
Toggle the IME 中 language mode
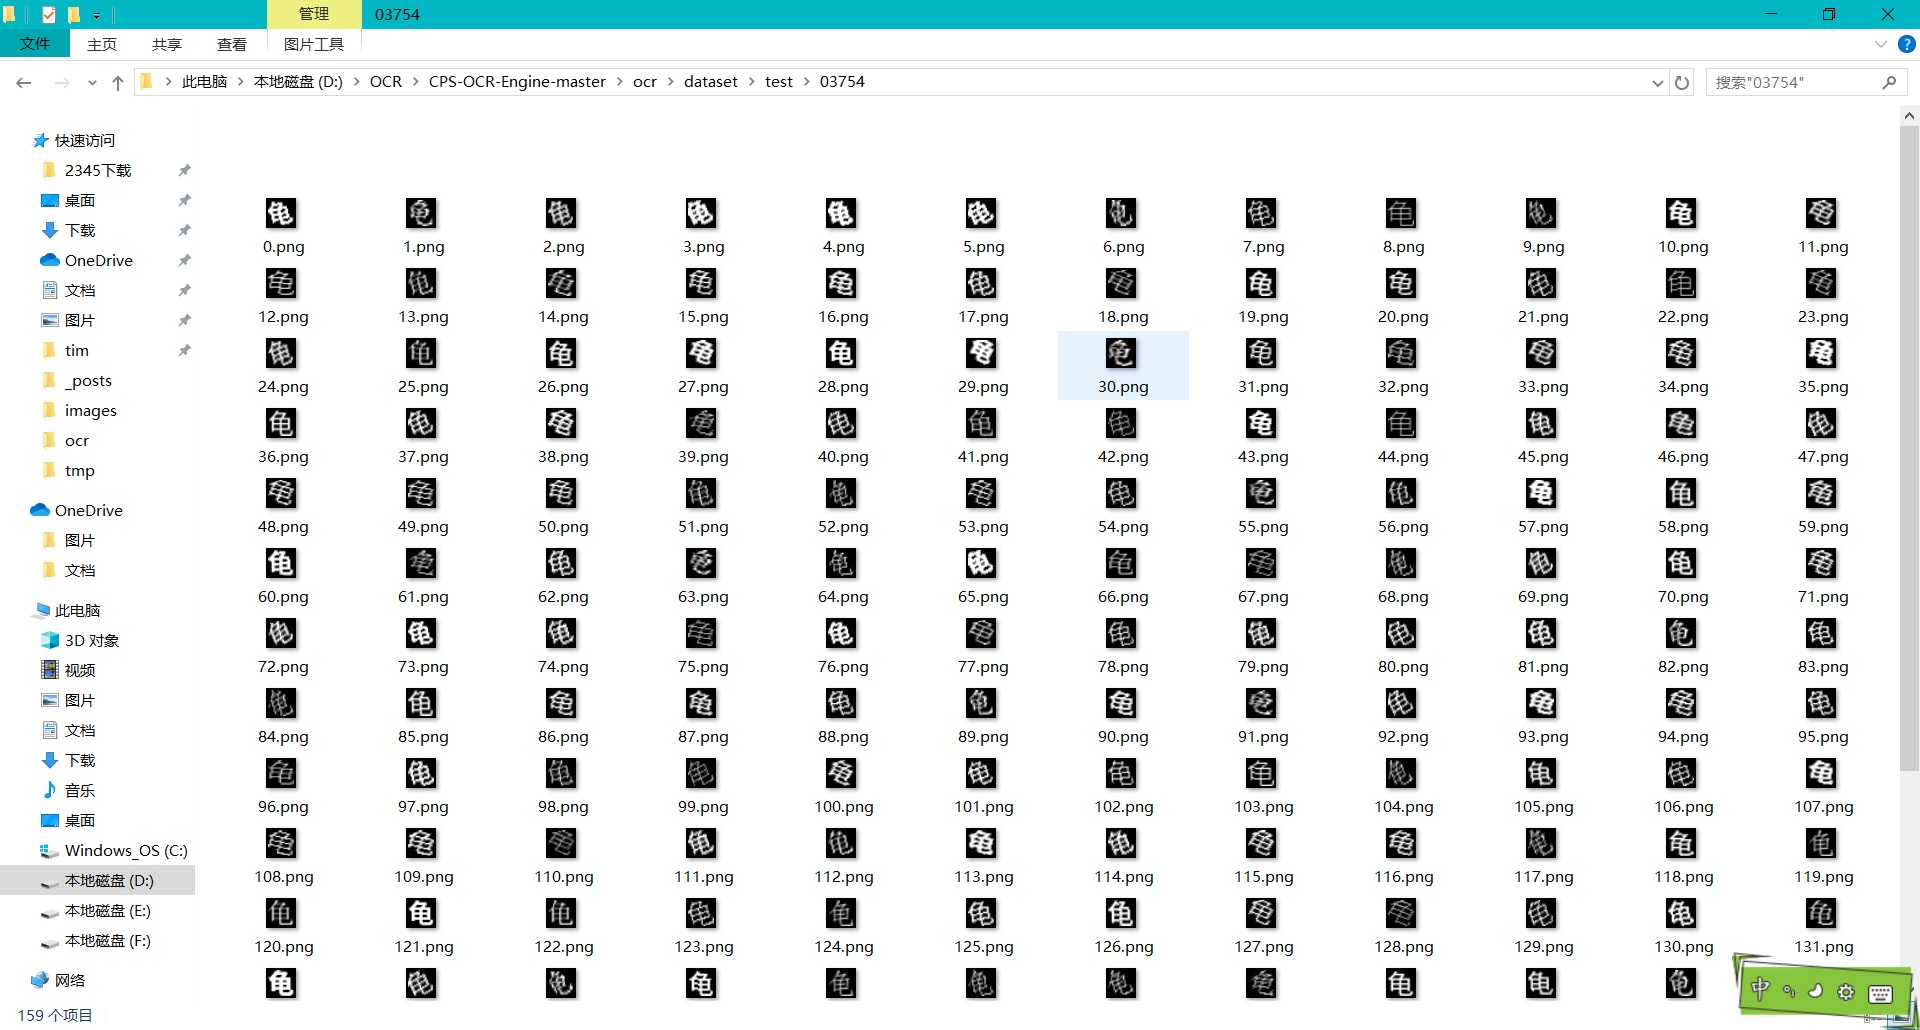pyautogui.click(x=1761, y=989)
